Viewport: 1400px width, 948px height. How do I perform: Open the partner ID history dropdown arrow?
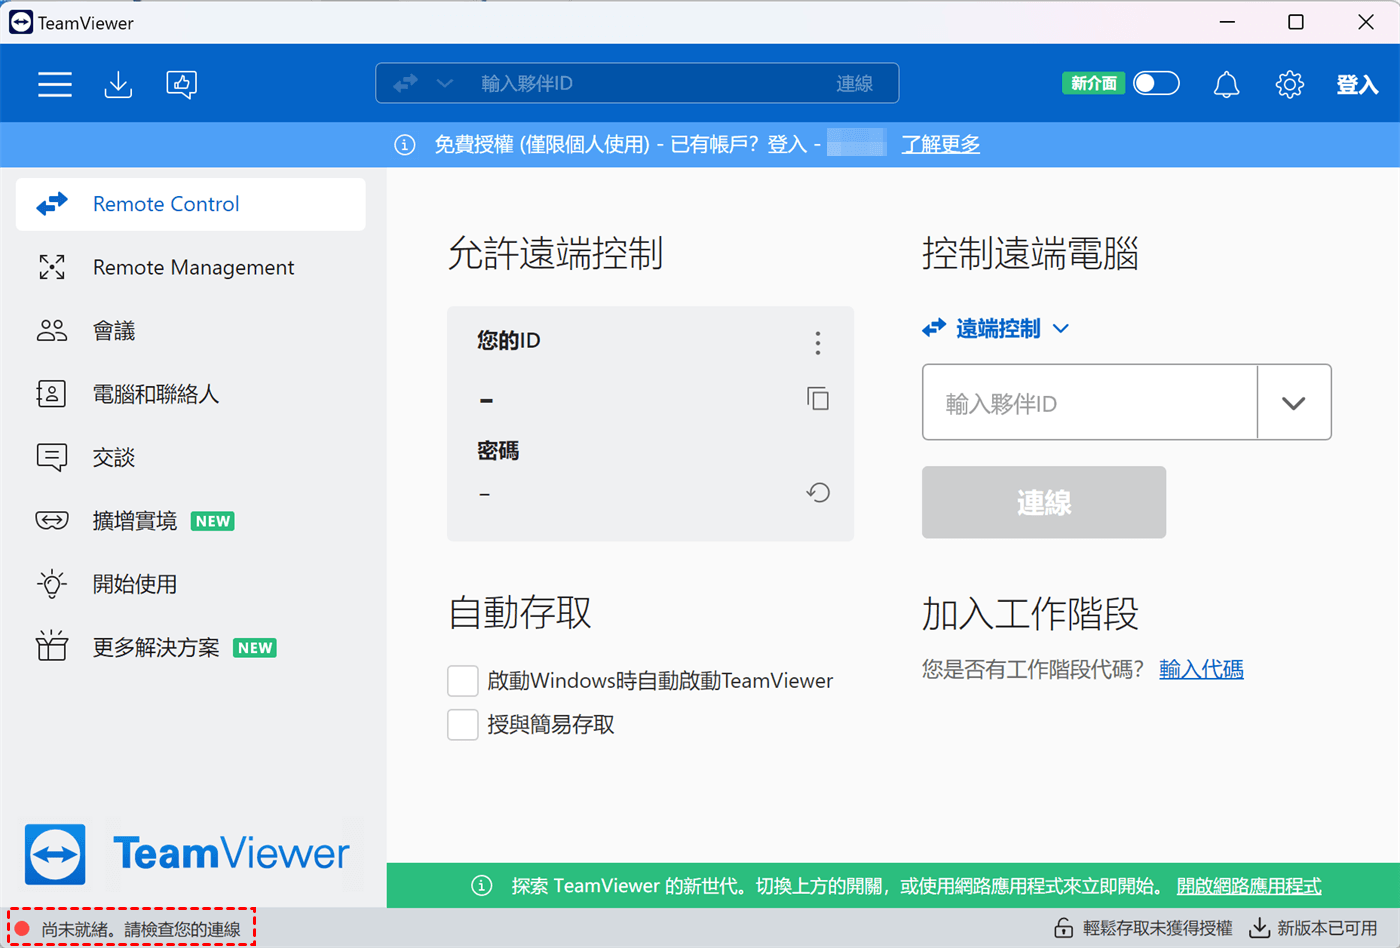click(x=1293, y=403)
